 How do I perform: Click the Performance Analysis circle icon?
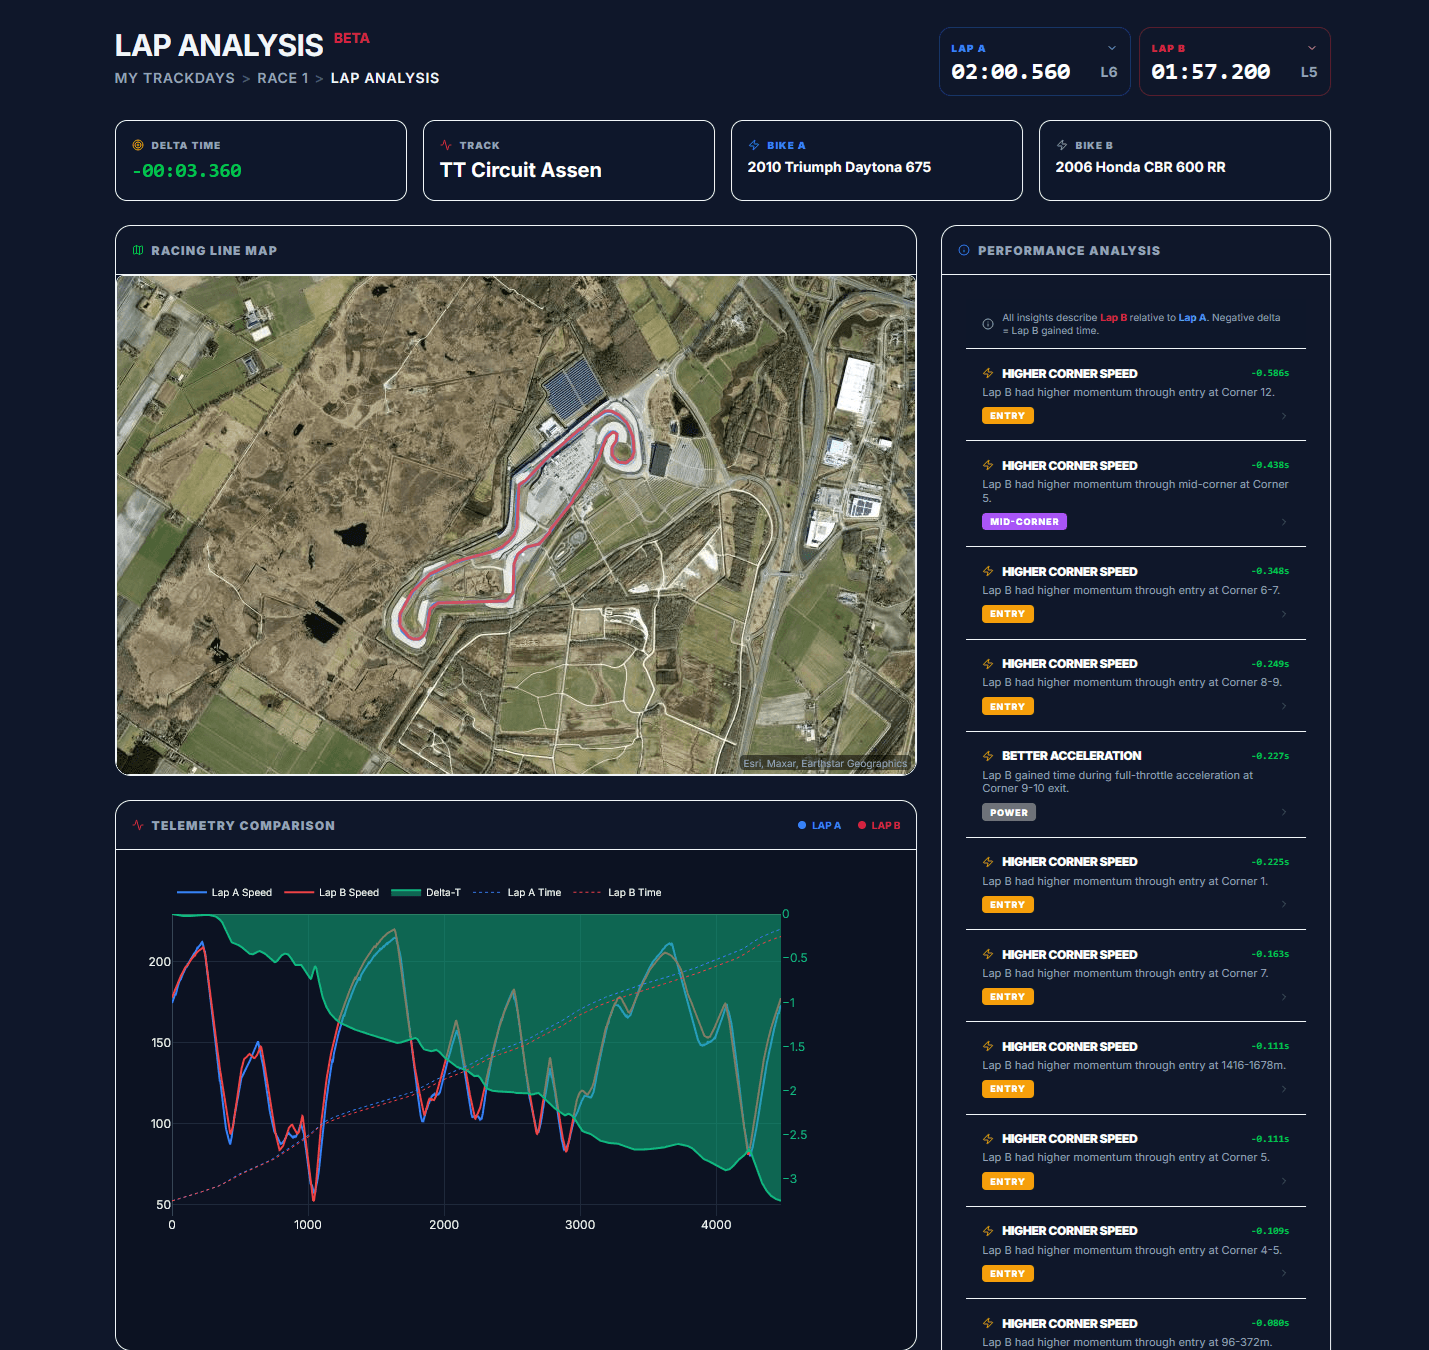[x=964, y=250]
